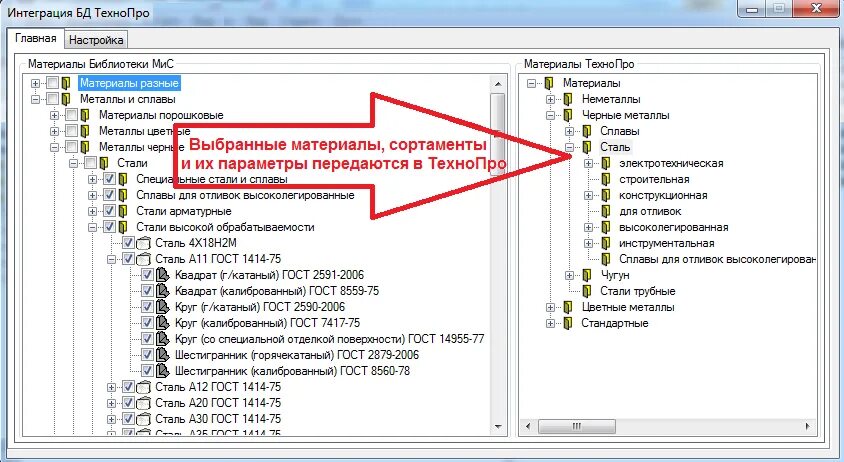Uncheck the Сталь А12 ГОСТ 1414-75 checkbox
The image size is (844, 462).
(128, 387)
